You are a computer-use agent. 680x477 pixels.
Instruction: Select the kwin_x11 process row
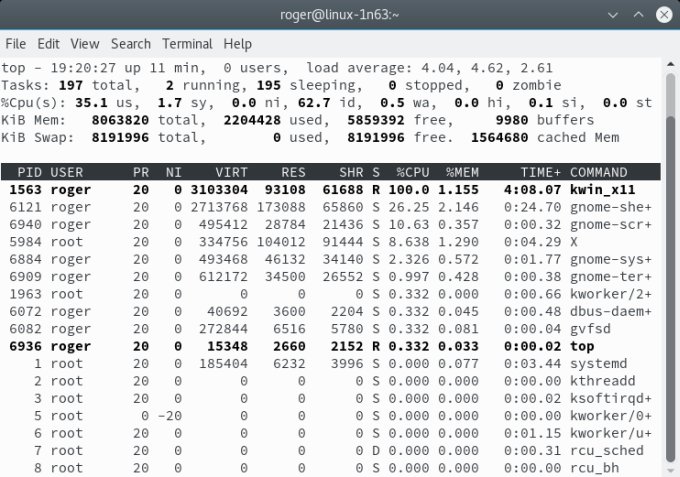pyautogui.click(x=330, y=188)
